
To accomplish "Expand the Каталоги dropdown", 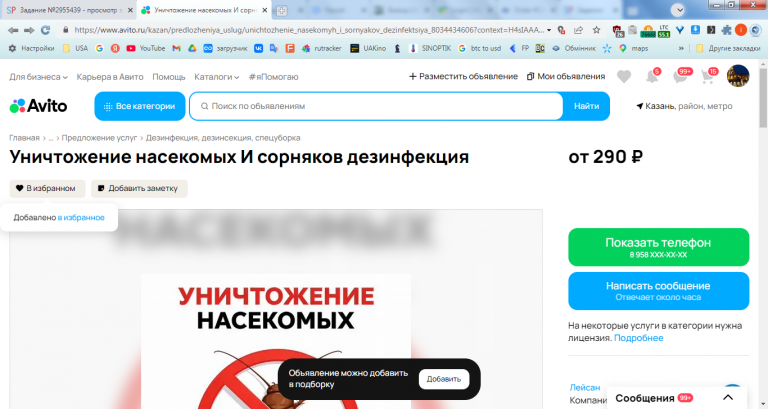I will pos(216,77).
